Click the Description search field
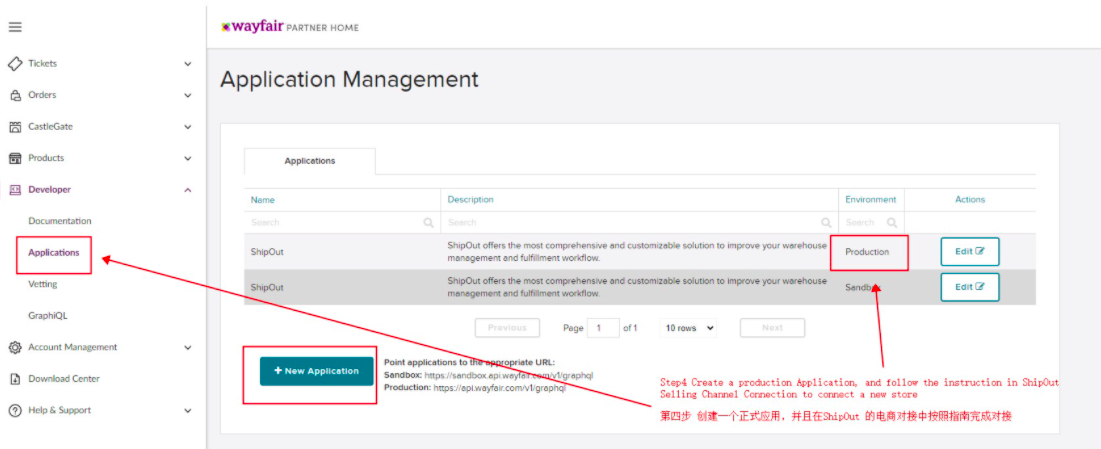The width and height of the screenshot is (1101, 449). click(640, 223)
